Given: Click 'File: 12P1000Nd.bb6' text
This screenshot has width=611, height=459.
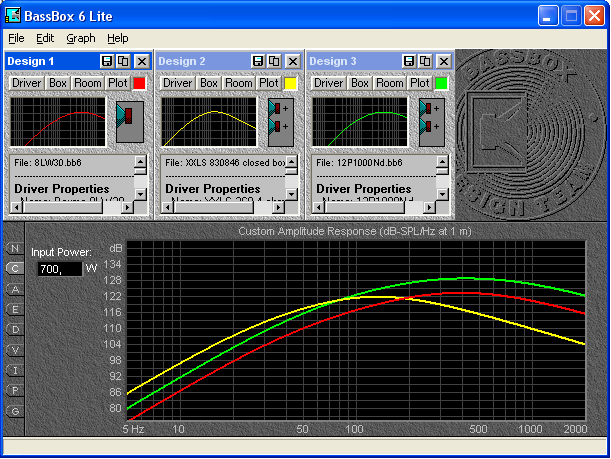Looking at the screenshot, I should 359,162.
